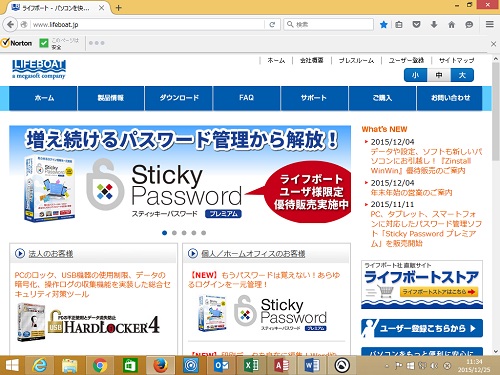Launch Chrome from the taskbar
Image resolution: width=500 pixels, height=375 pixels.
point(100,366)
